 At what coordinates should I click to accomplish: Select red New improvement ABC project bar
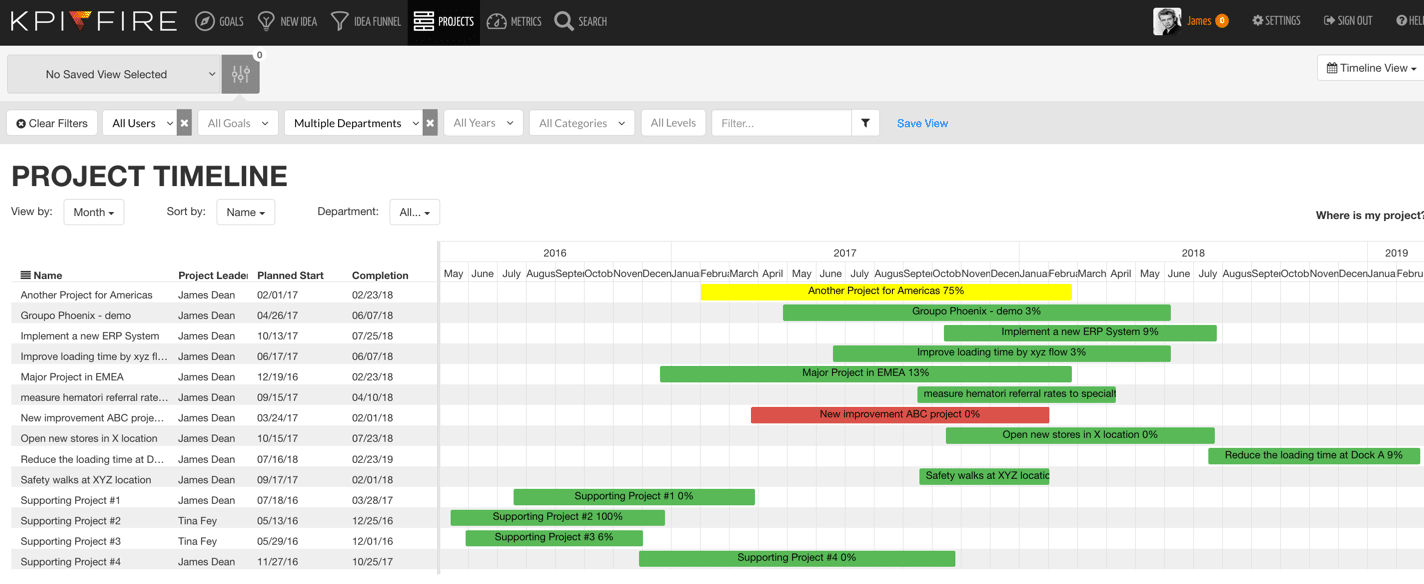point(900,414)
